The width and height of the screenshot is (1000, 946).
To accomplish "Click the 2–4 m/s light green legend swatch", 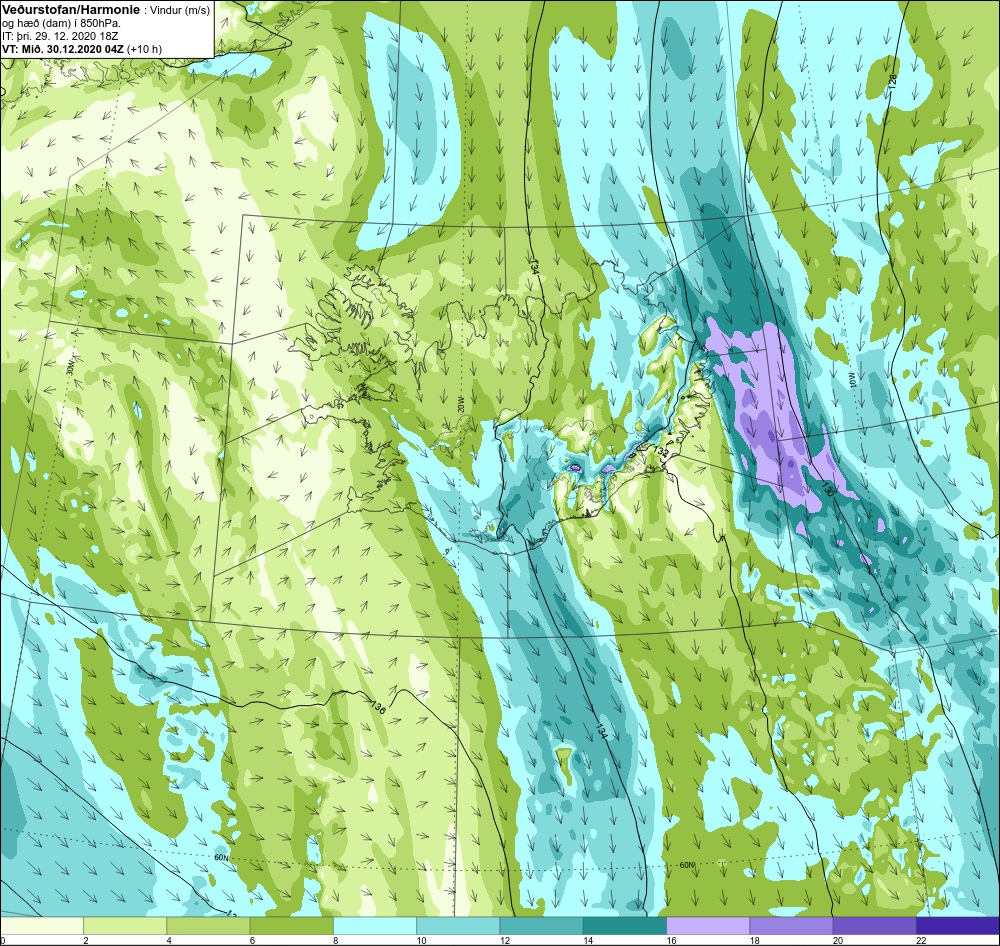I will [x=125, y=924].
